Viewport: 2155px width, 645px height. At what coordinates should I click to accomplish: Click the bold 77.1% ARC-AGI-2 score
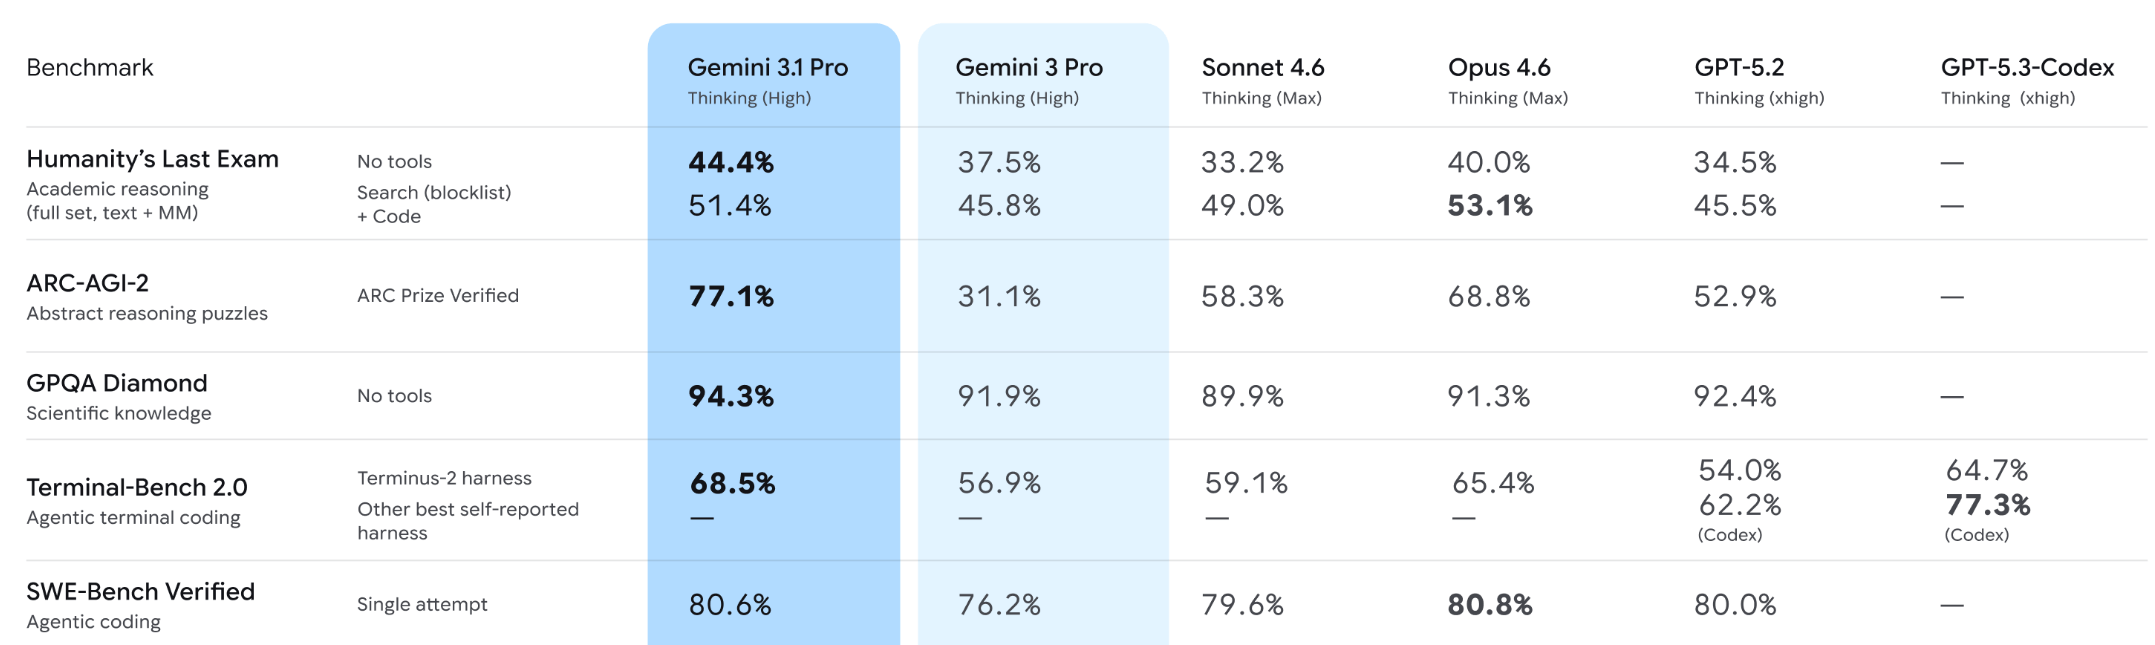(x=731, y=296)
